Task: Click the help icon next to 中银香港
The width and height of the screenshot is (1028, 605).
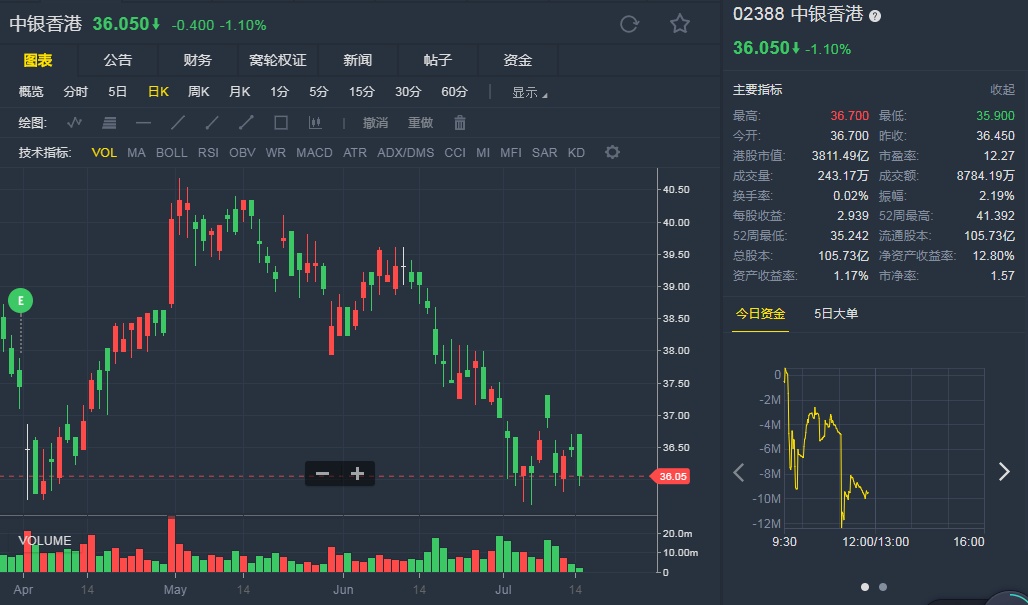Action: (875, 16)
